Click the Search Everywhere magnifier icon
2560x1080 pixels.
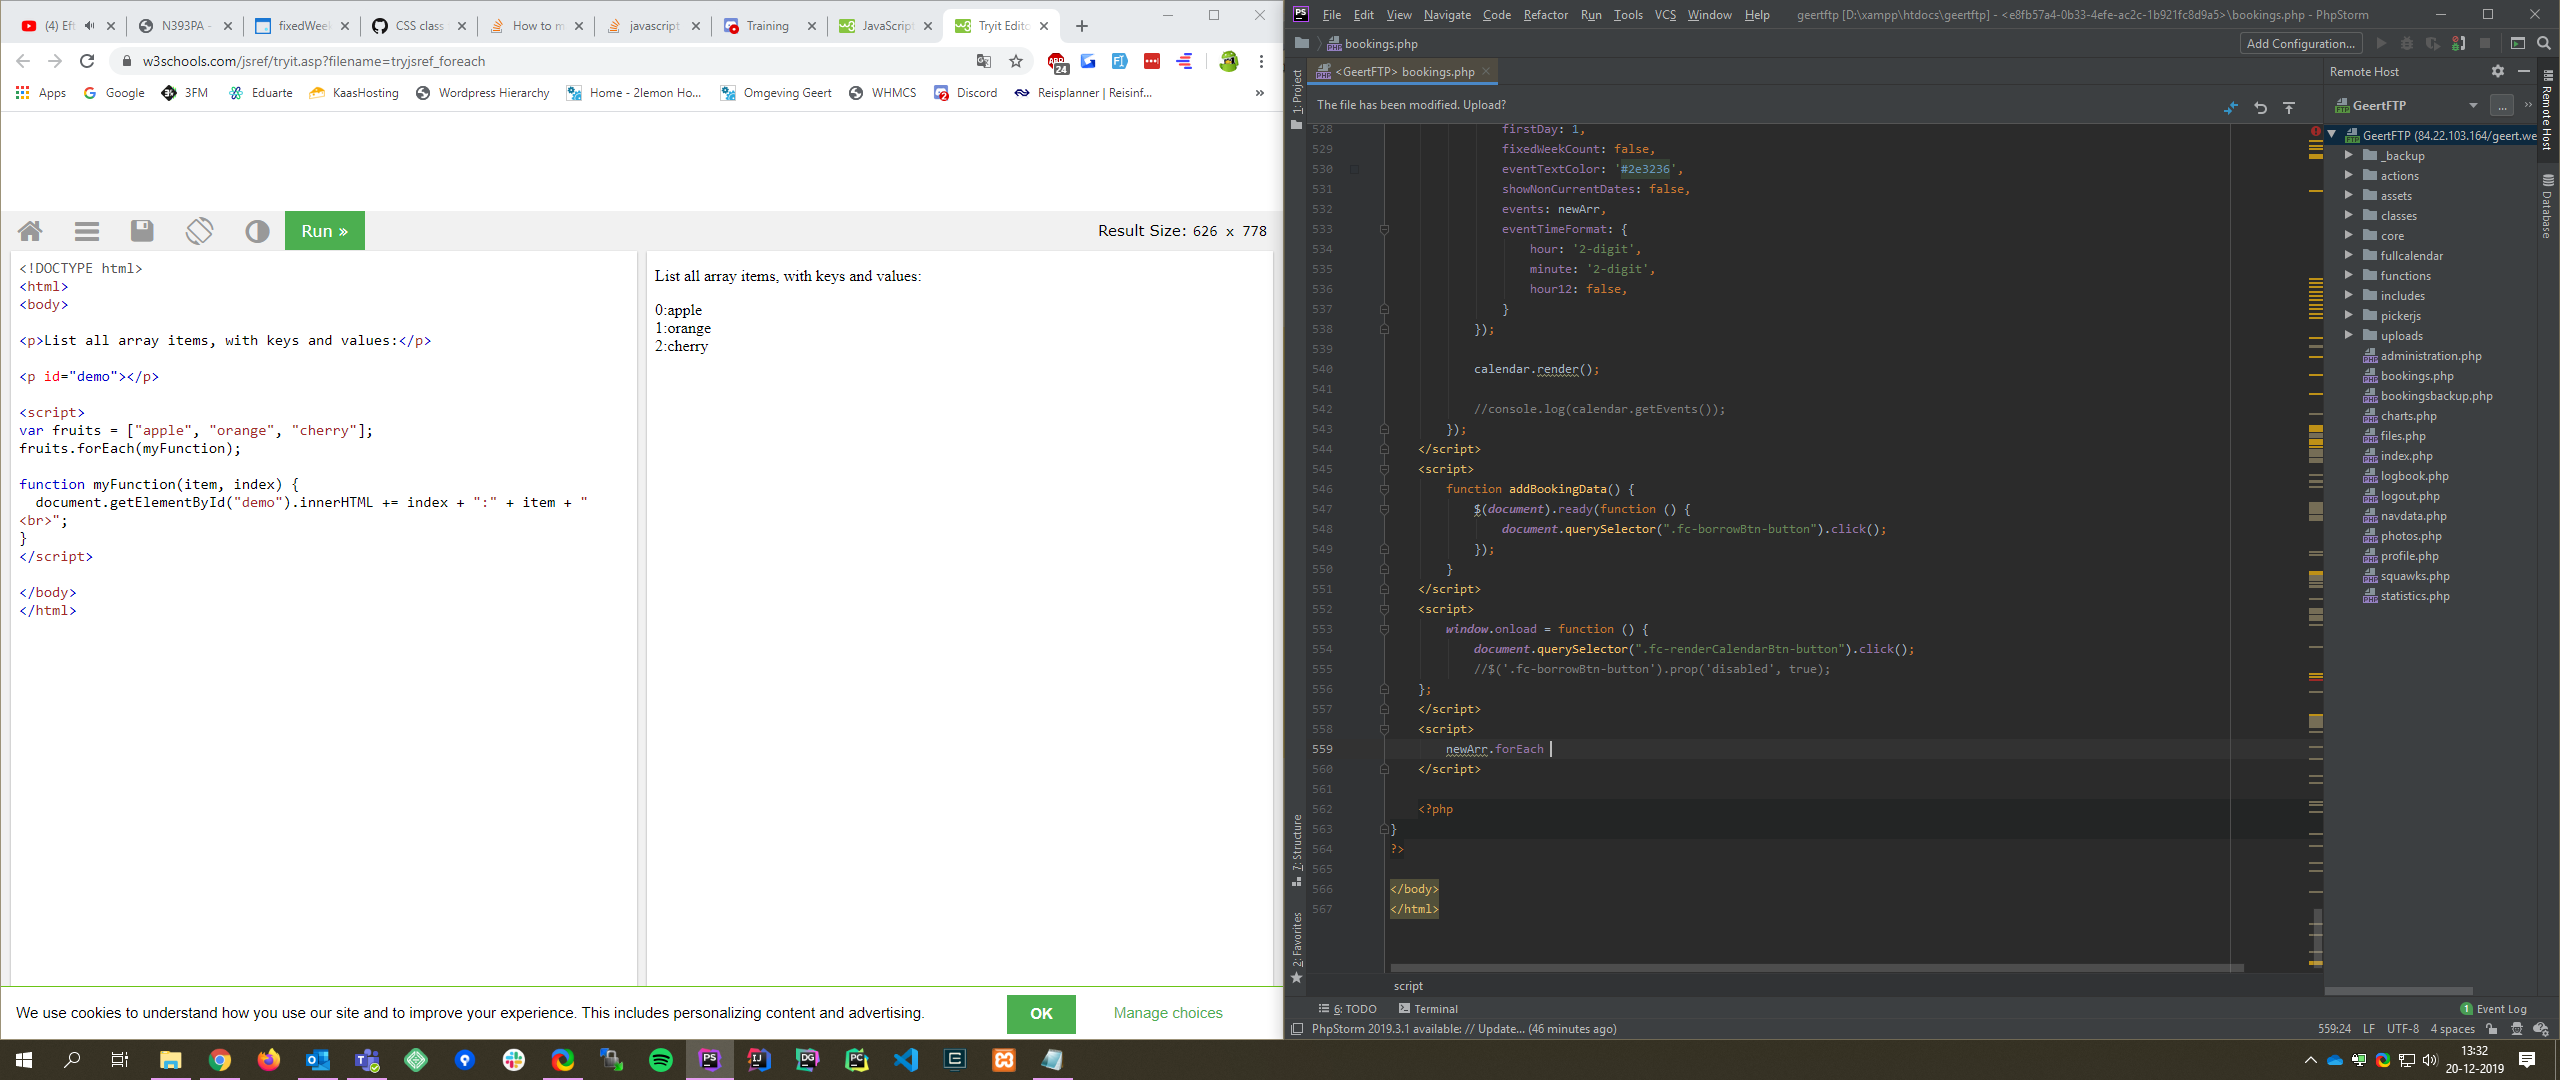[x=2544, y=43]
